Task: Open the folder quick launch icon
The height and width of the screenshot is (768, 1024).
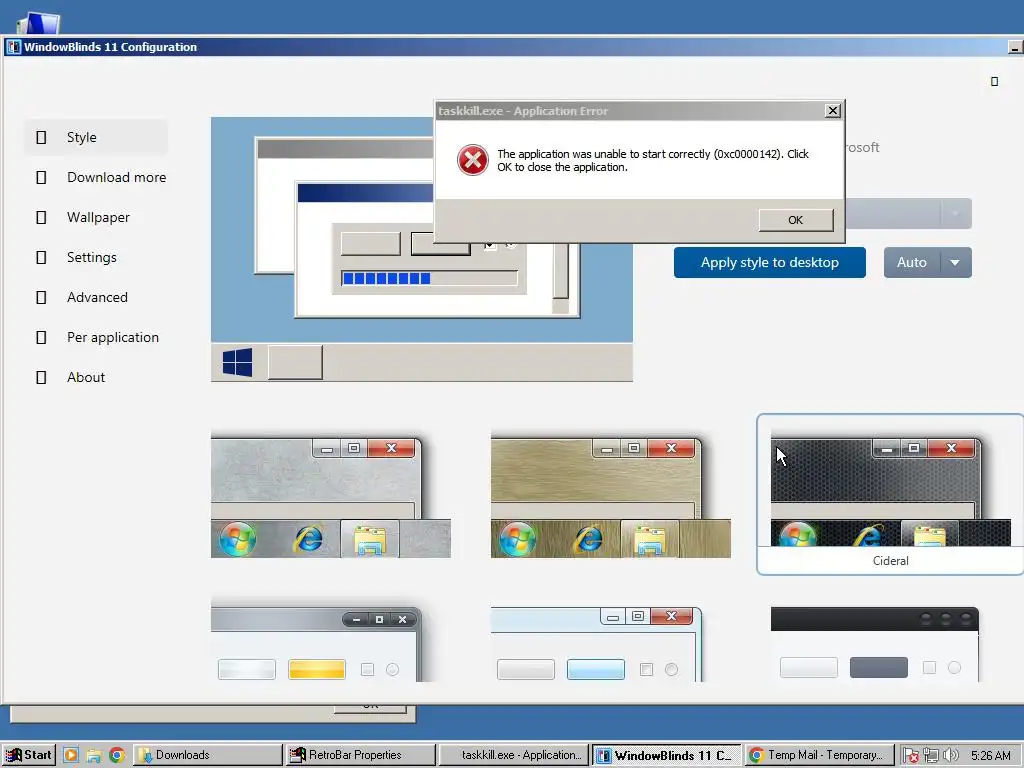Action: (x=93, y=756)
